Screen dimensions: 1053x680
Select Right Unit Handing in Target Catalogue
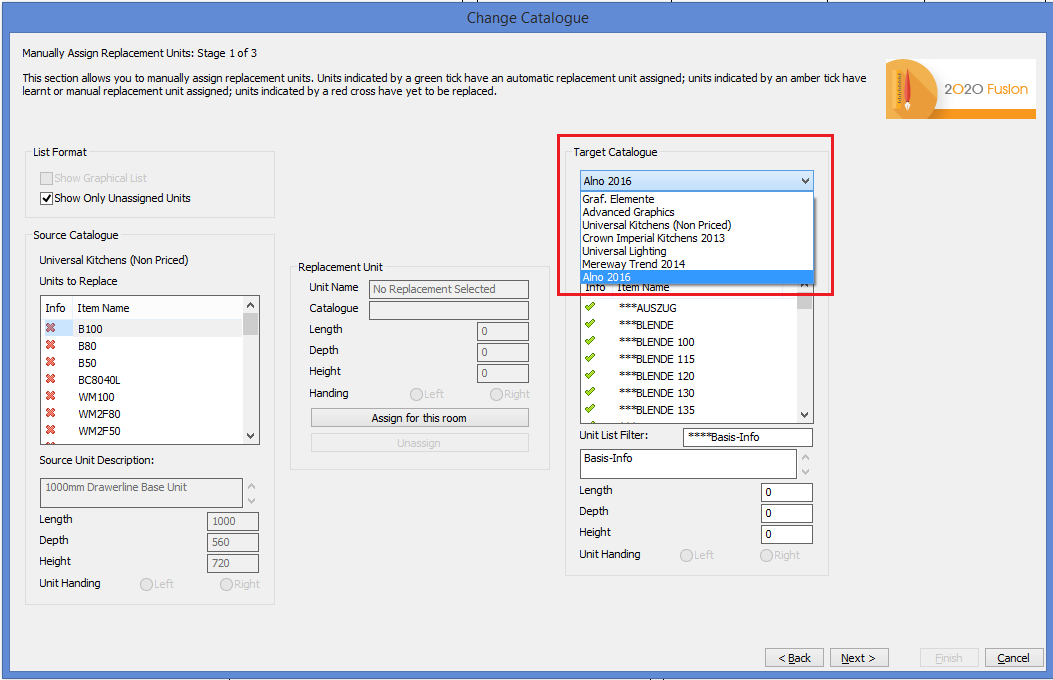766,555
